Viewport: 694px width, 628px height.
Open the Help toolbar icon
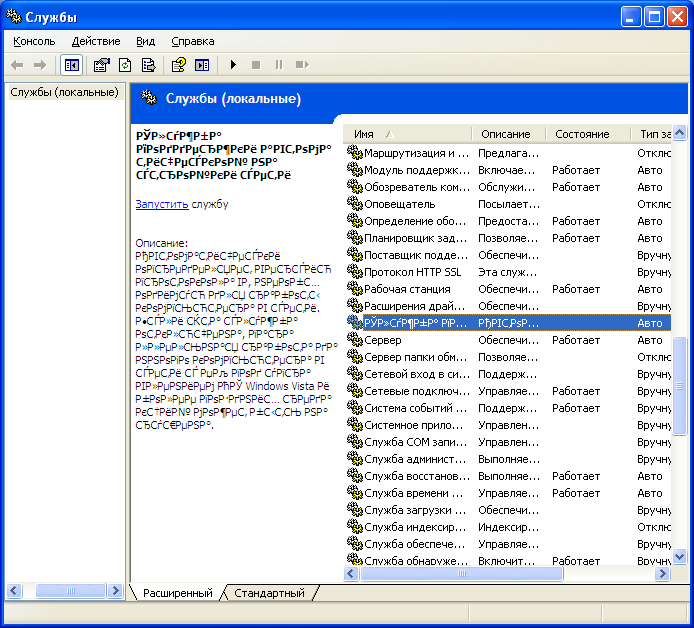[179, 65]
